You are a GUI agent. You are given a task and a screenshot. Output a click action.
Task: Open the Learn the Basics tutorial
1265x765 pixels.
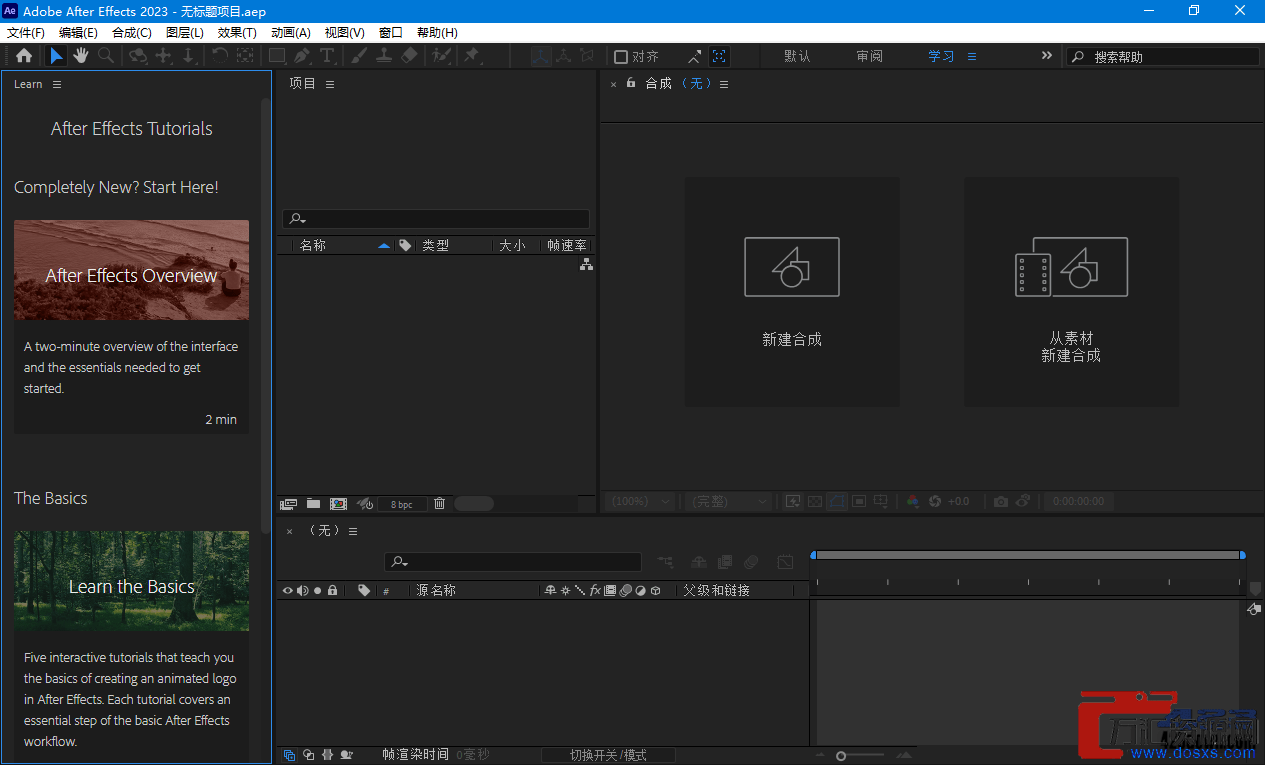[131, 581]
